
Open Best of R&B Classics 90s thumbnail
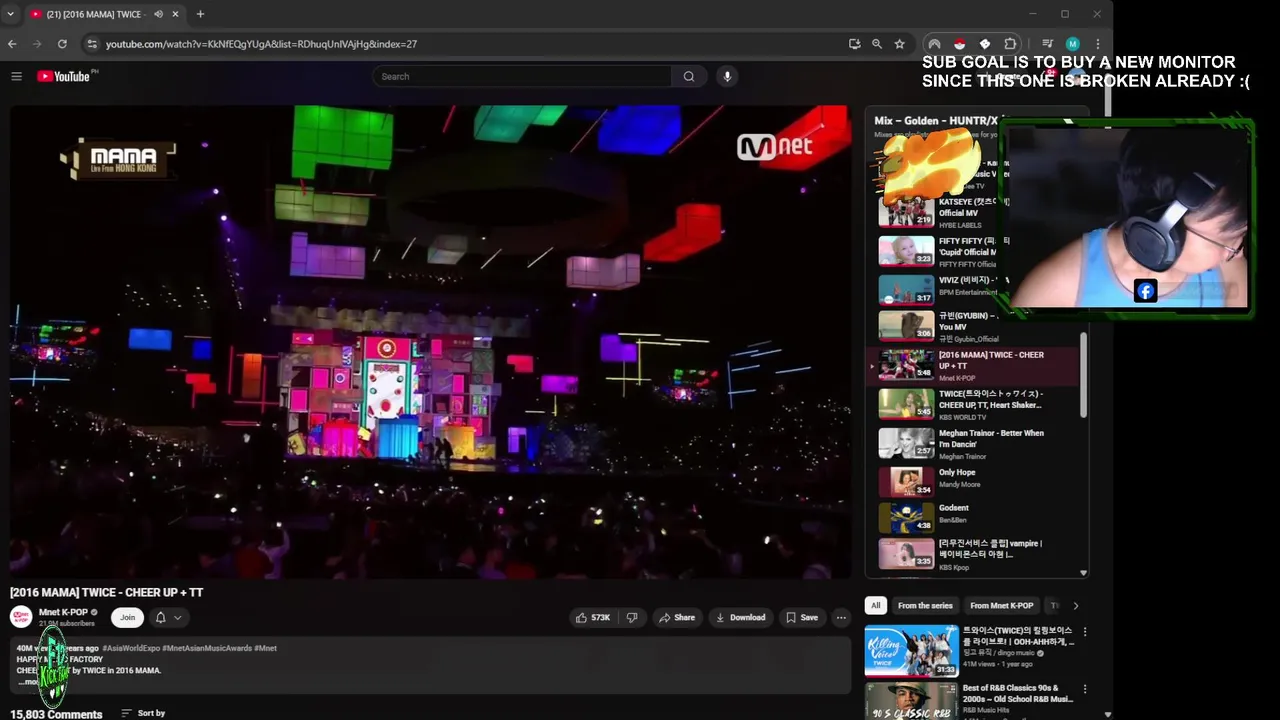[911, 702]
